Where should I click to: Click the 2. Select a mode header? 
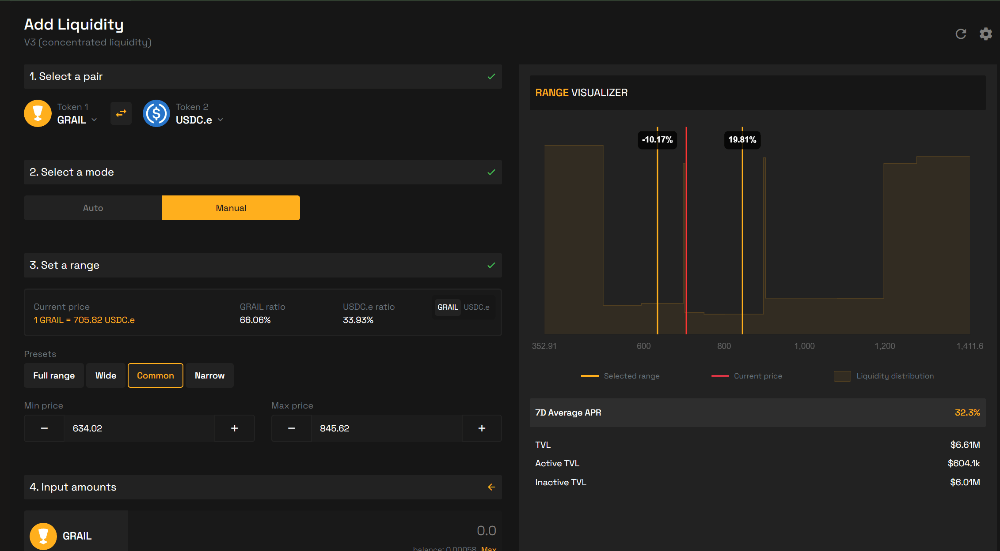tap(263, 172)
